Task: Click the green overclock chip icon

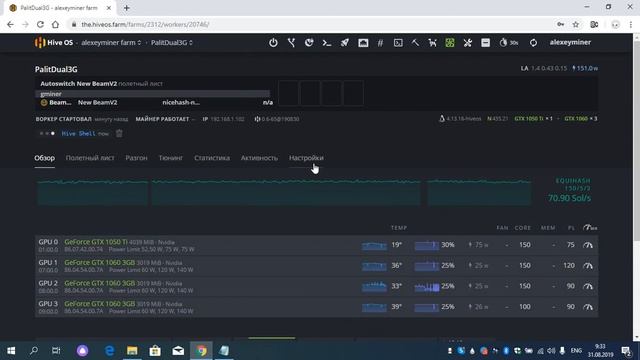Action: [x=450, y=42]
